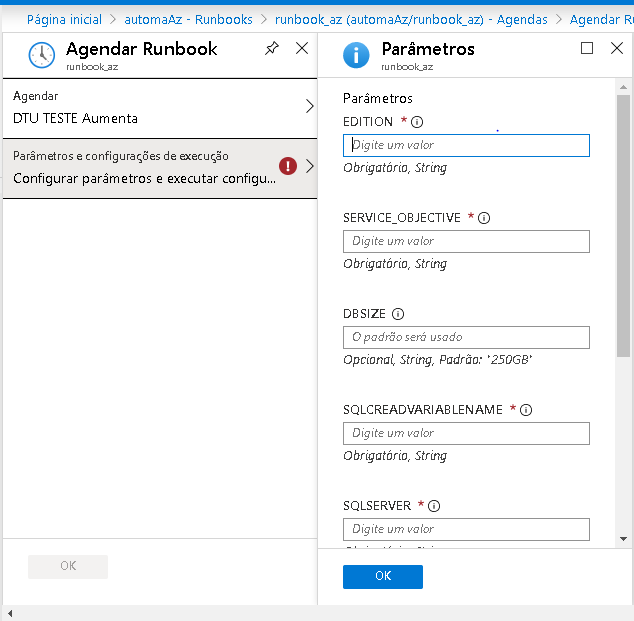
Task: Click the SERVICE_OBJECTIVE text field
Action: click(466, 241)
